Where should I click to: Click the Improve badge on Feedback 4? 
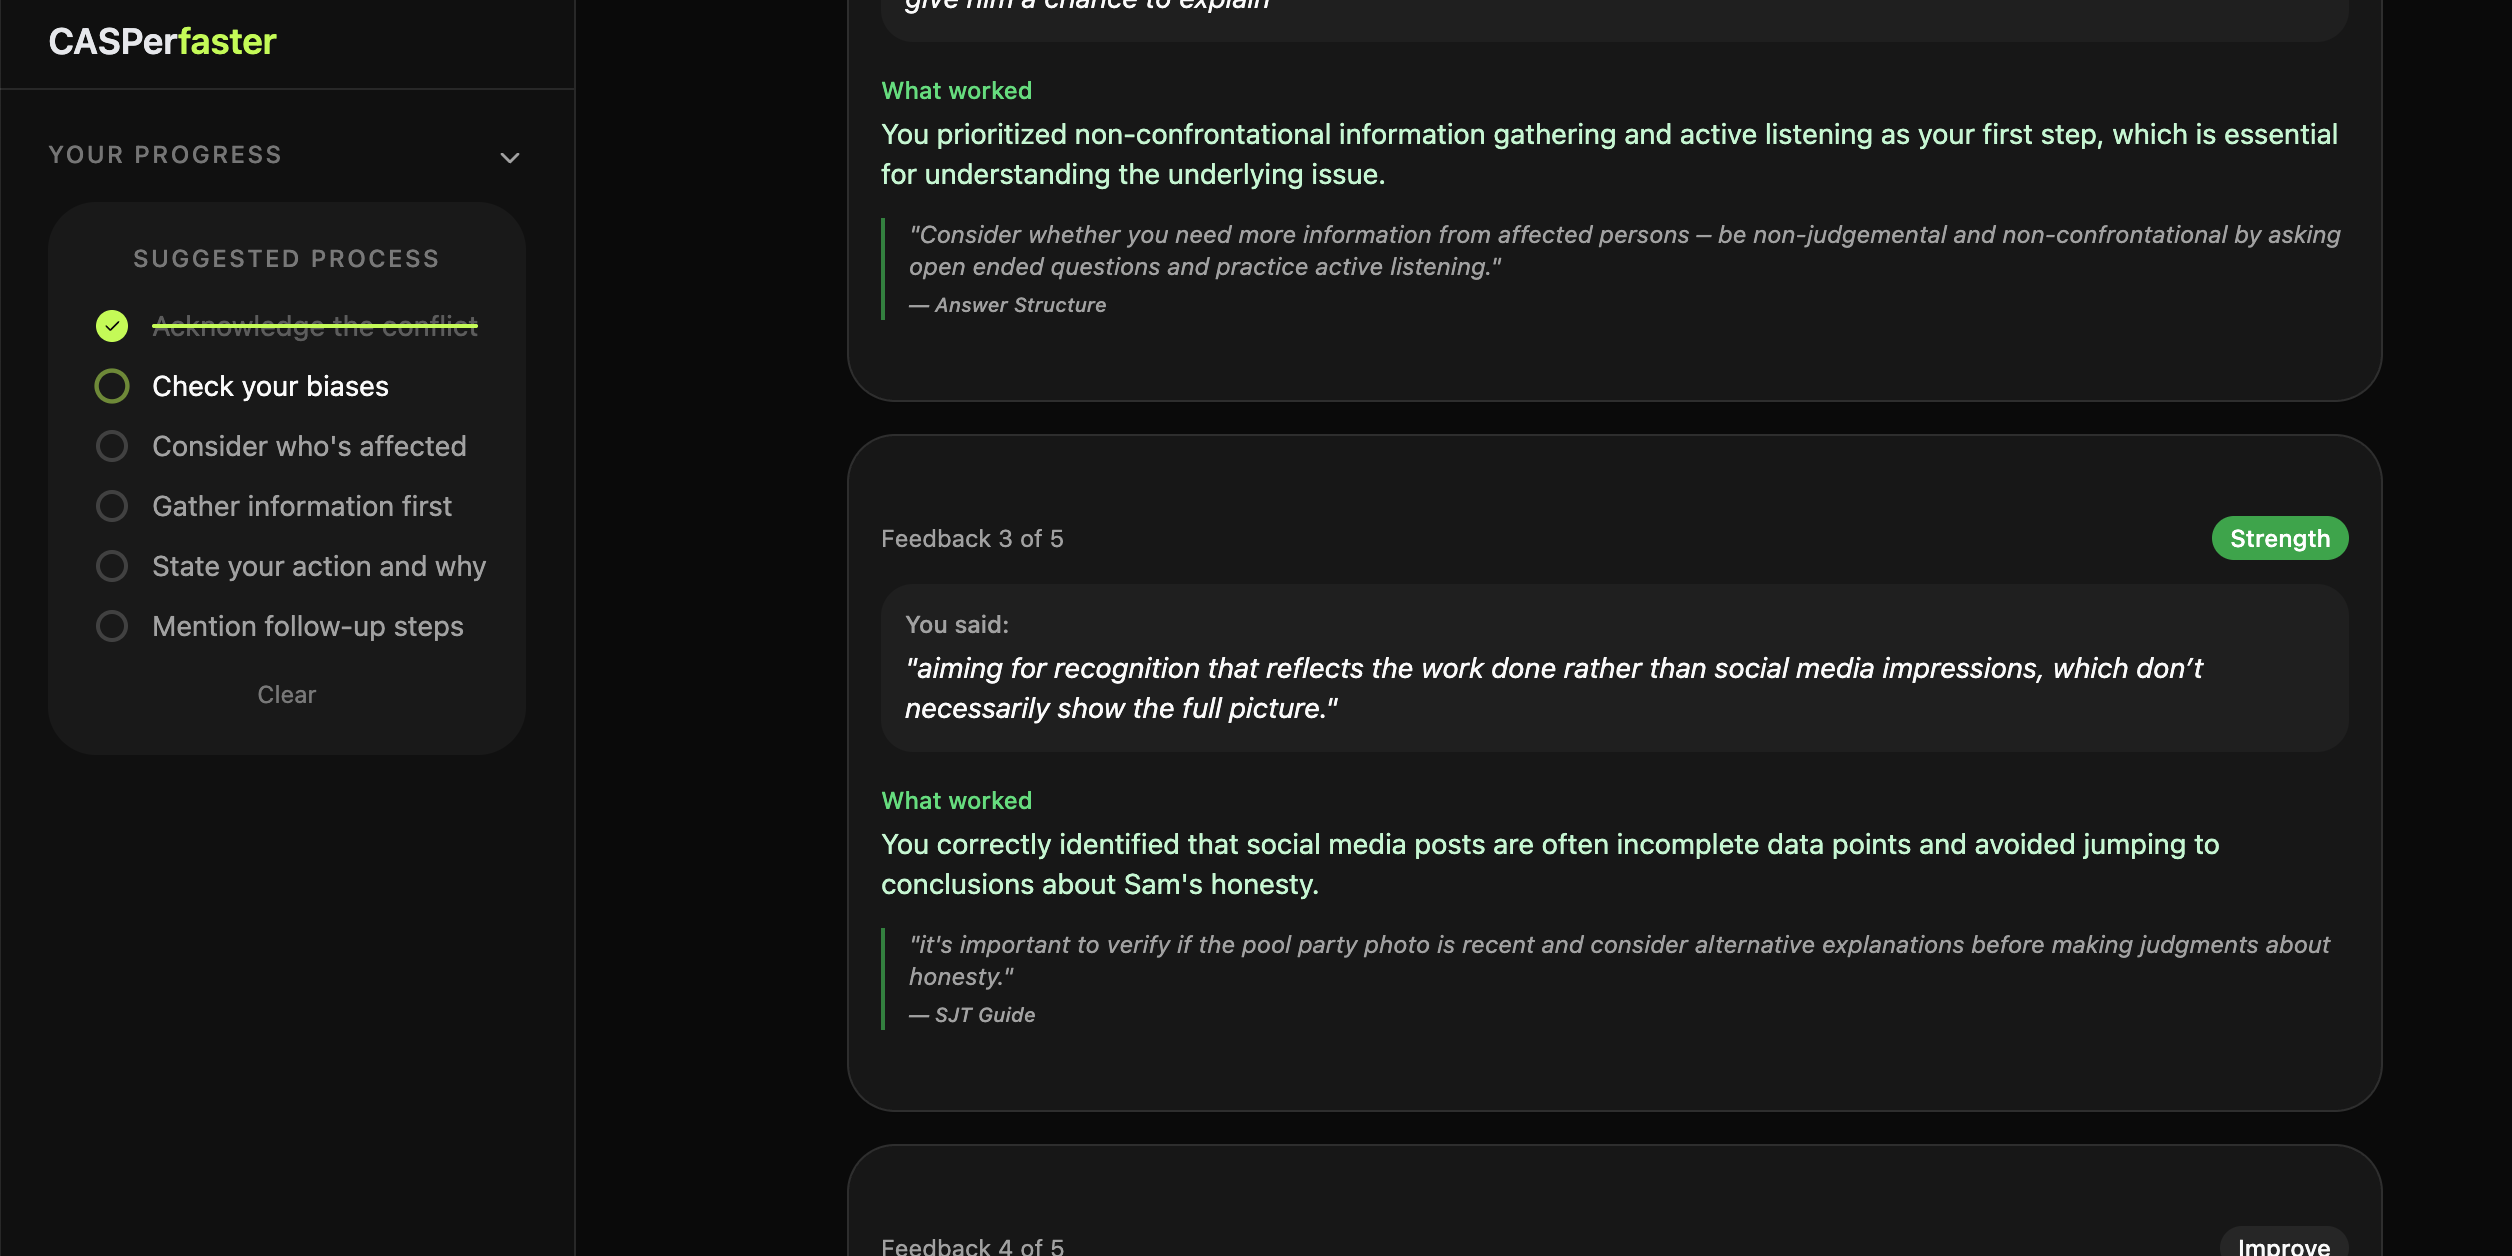tap(2283, 1245)
